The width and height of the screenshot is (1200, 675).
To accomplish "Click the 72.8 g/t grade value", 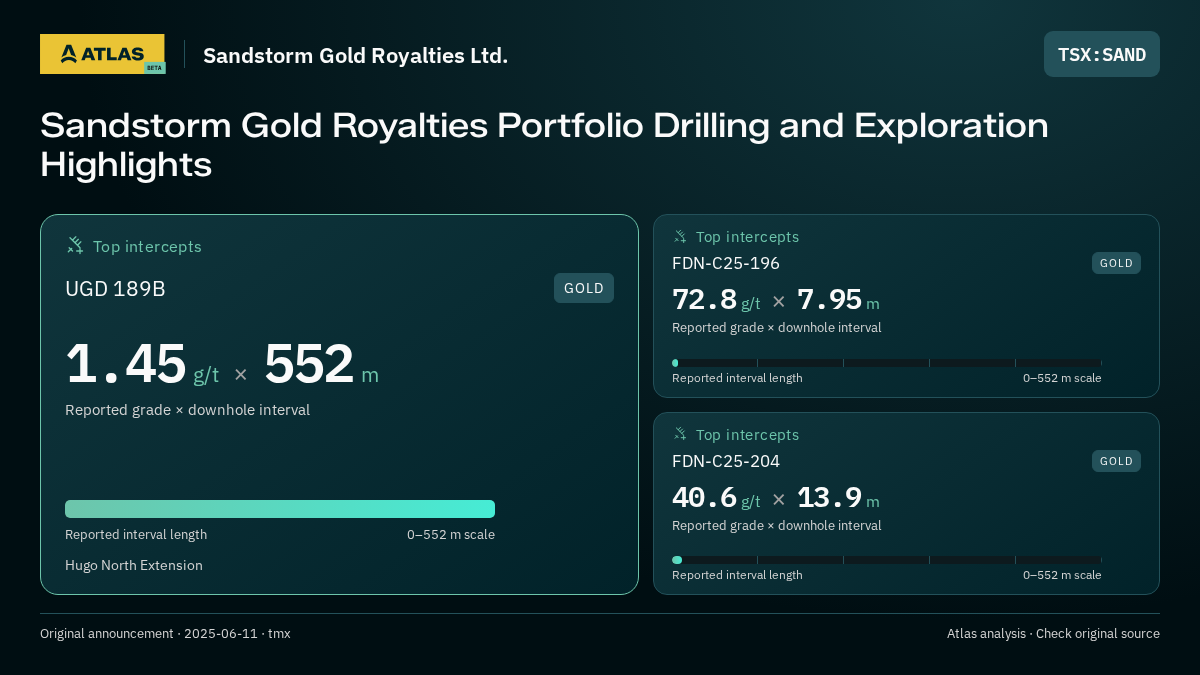I will pyautogui.click(x=716, y=300).
